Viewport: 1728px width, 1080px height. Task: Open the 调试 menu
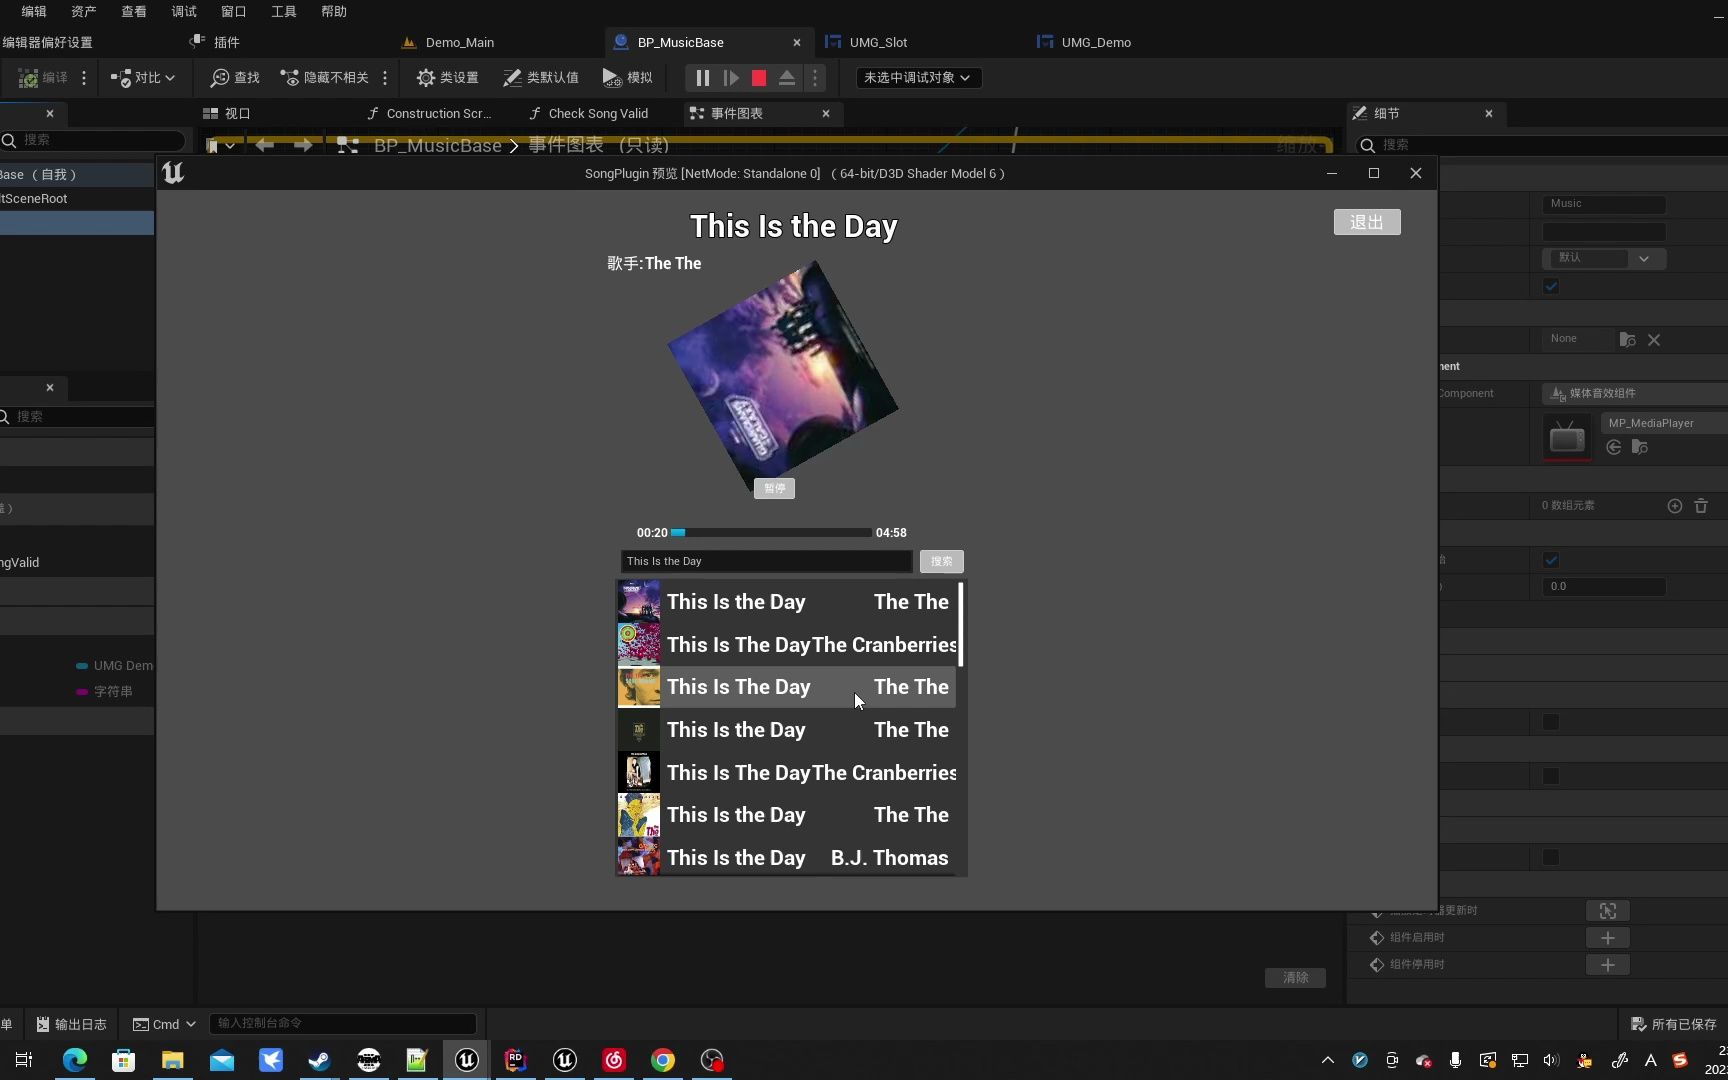coord(184,12)
